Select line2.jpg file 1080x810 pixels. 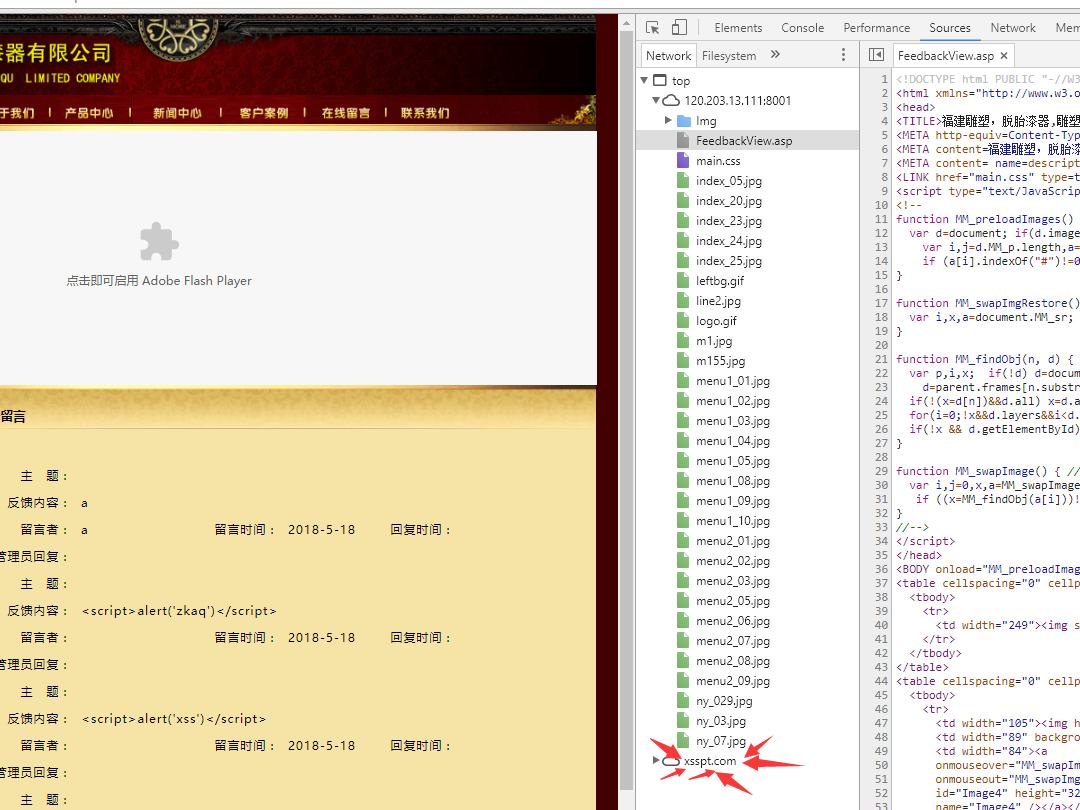pos(718,300)
